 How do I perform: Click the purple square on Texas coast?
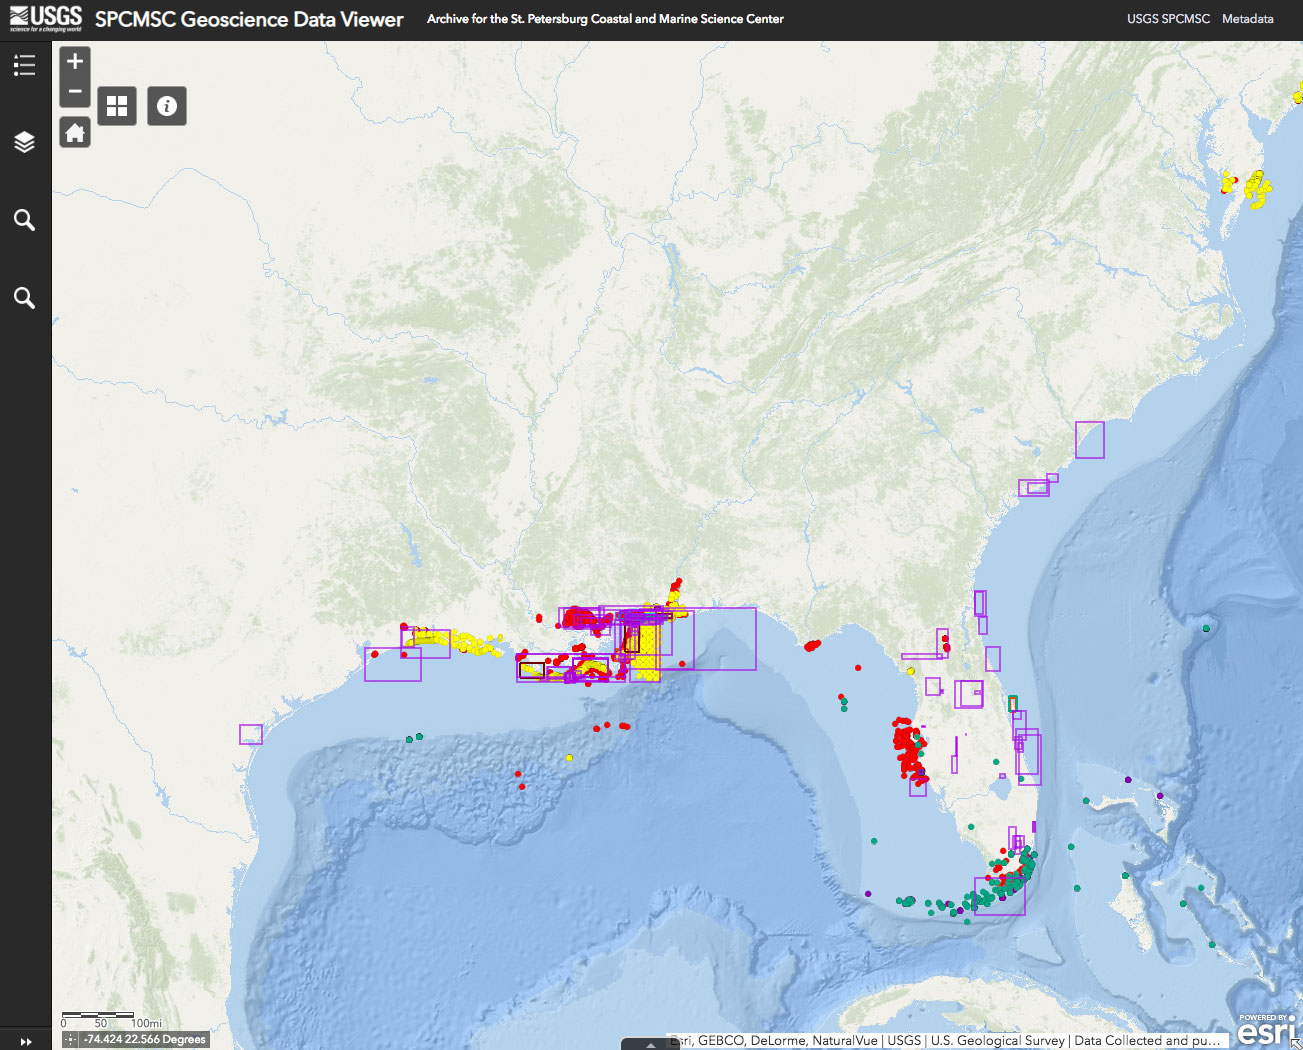click(250, 734)
